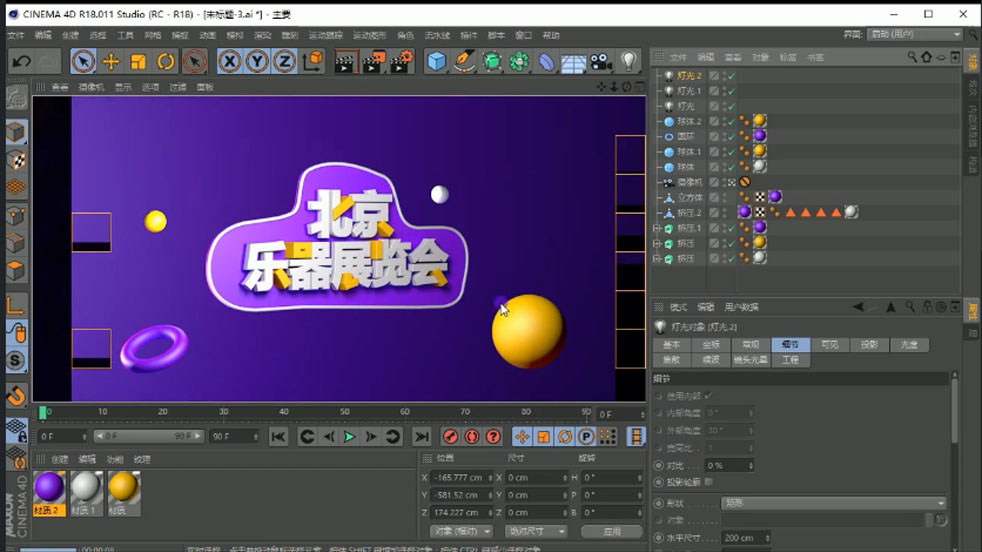This screenshot has width=982, height=552.
Task: Select the Scale tool icon
Action: 138,61
